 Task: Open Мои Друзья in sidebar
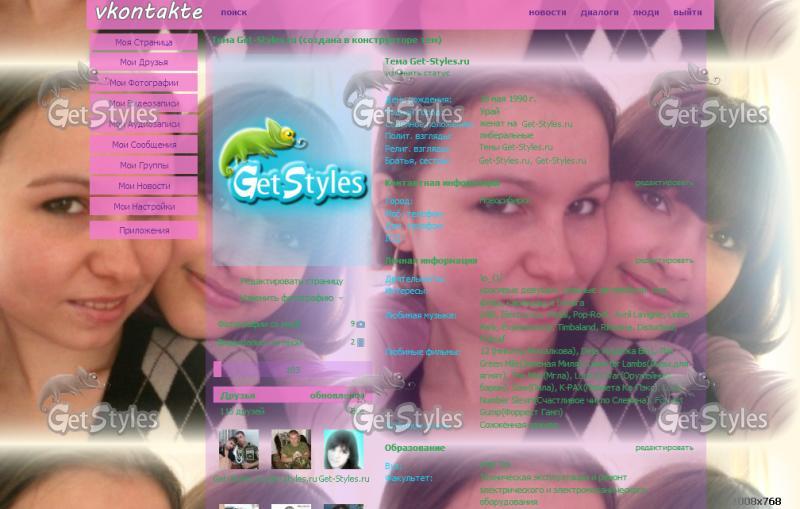click(144, 62)
